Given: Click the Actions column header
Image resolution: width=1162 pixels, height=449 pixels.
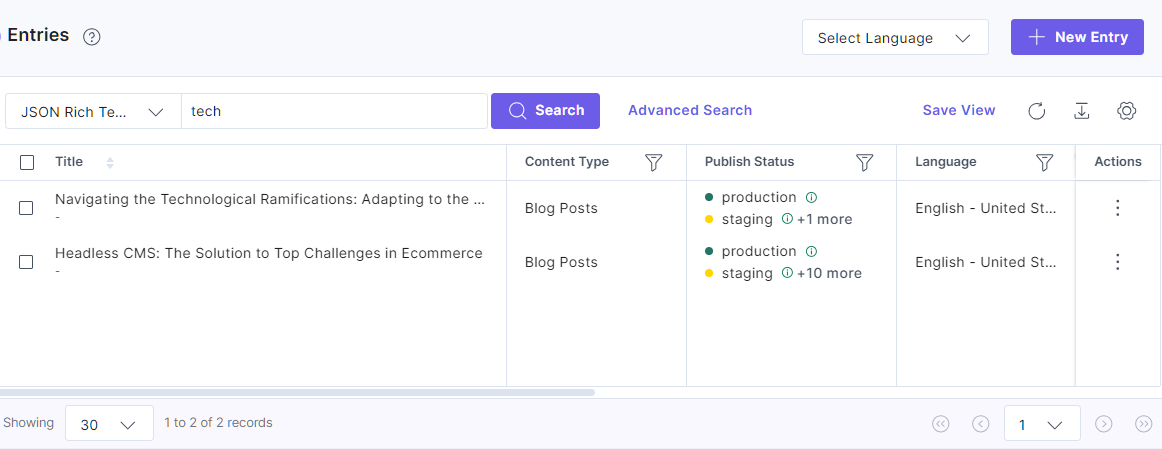Looking at the screenshot, I should click(1118, 162).
